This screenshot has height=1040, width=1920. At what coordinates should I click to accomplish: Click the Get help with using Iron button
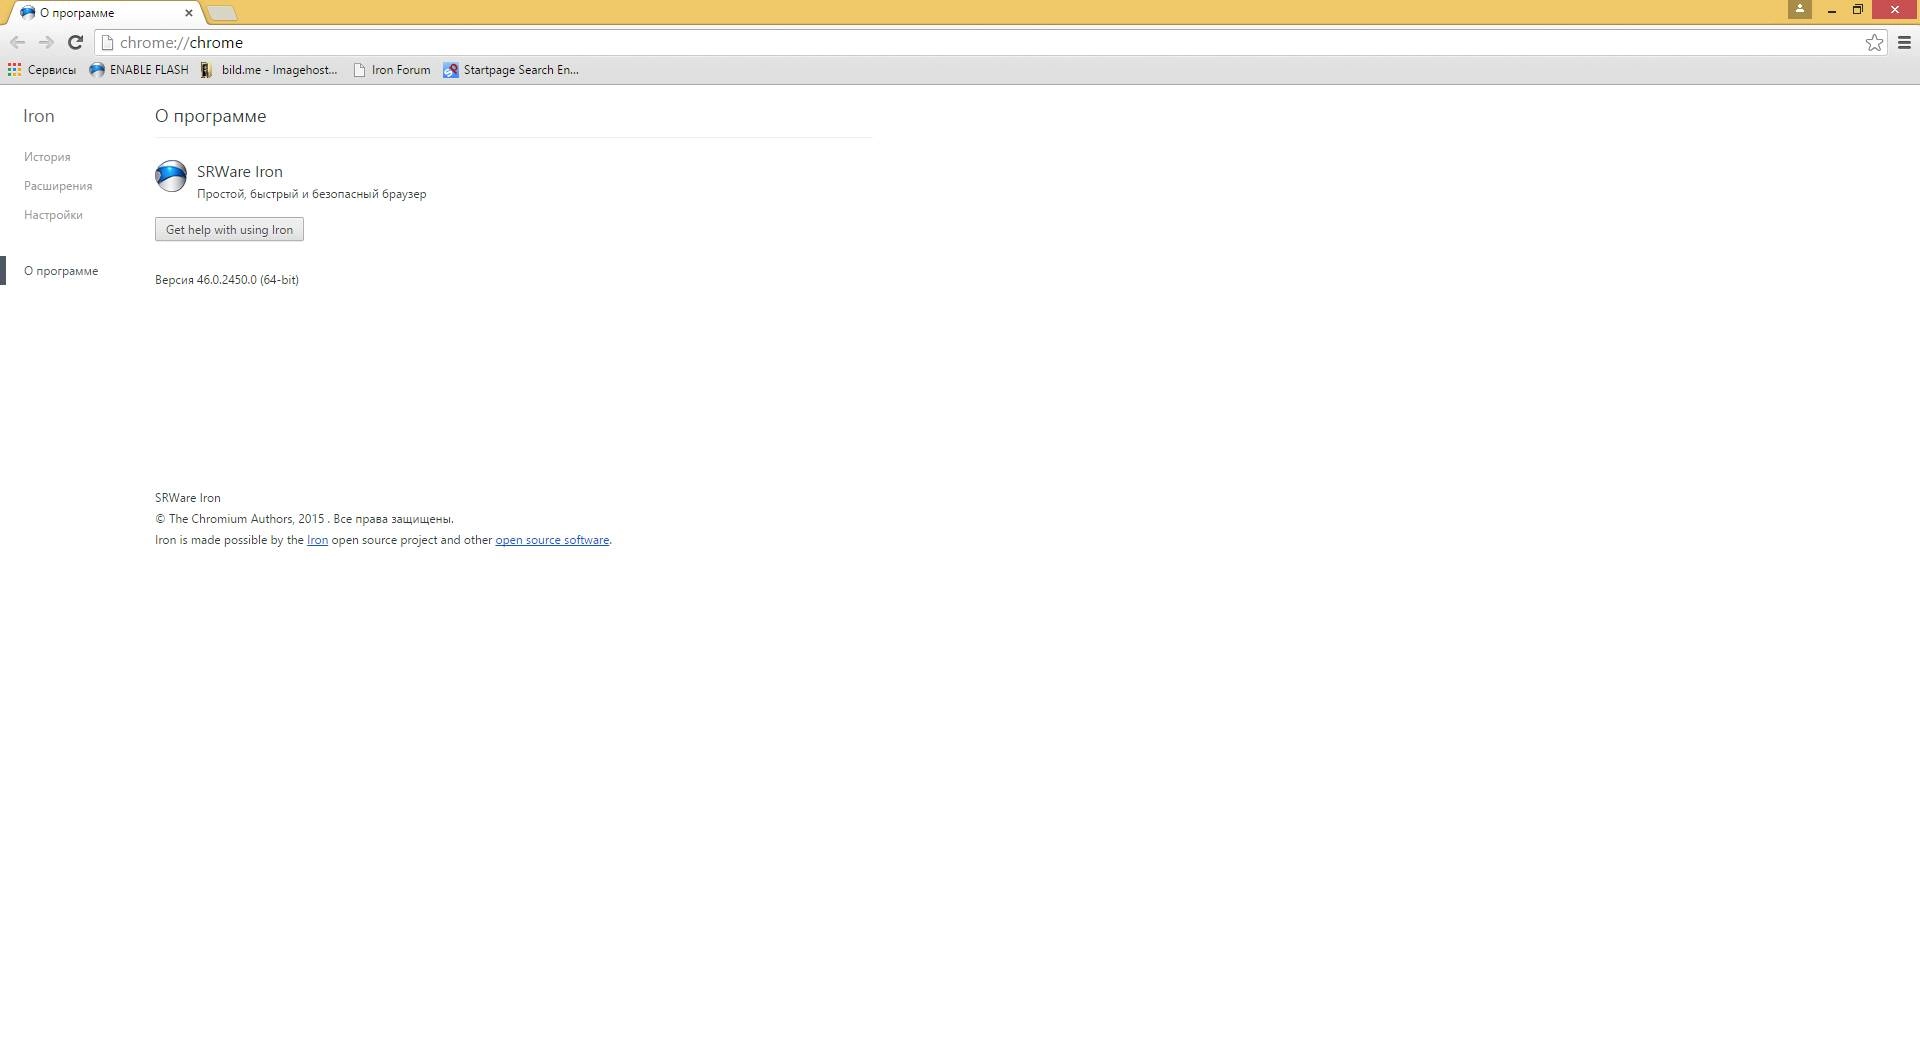pos(229,230)
